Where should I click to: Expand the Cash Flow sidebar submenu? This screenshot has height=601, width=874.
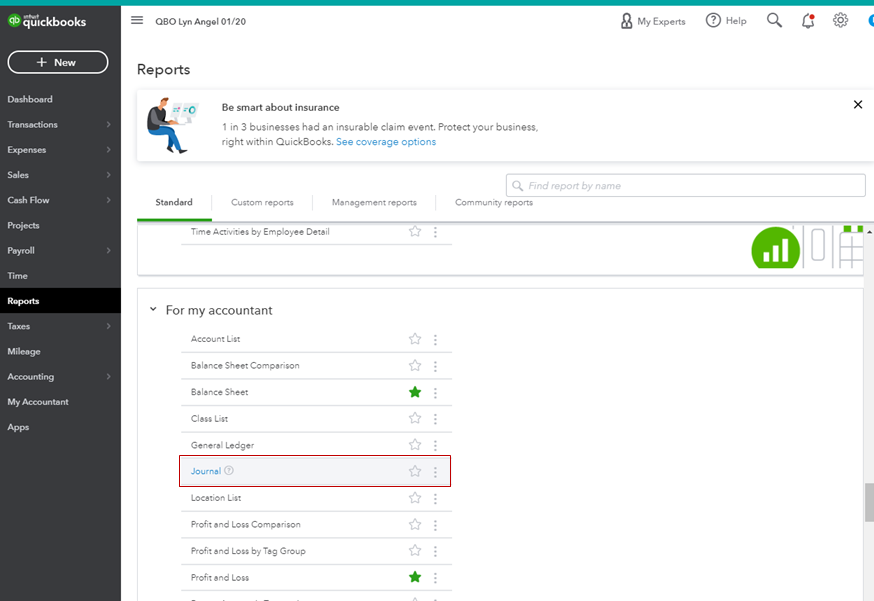click(x=109, y=200)
